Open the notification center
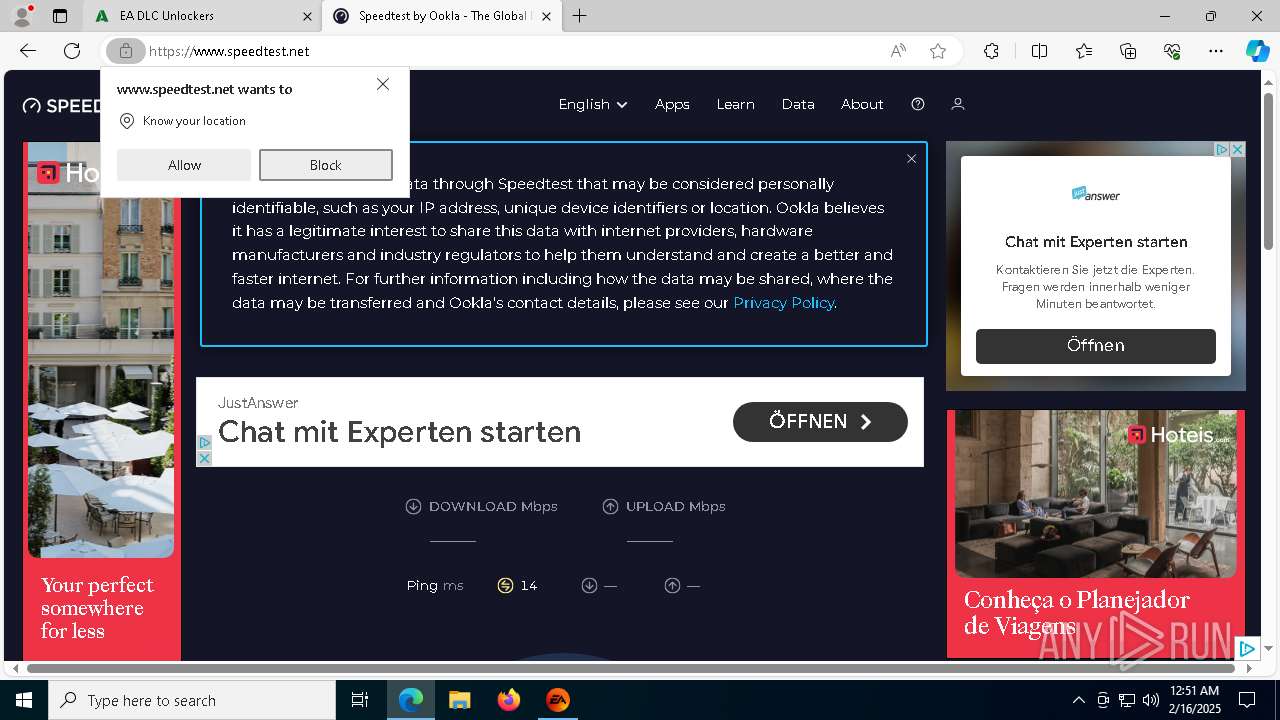This screenshot has height=720, width=1280. tap(1247, 700)
